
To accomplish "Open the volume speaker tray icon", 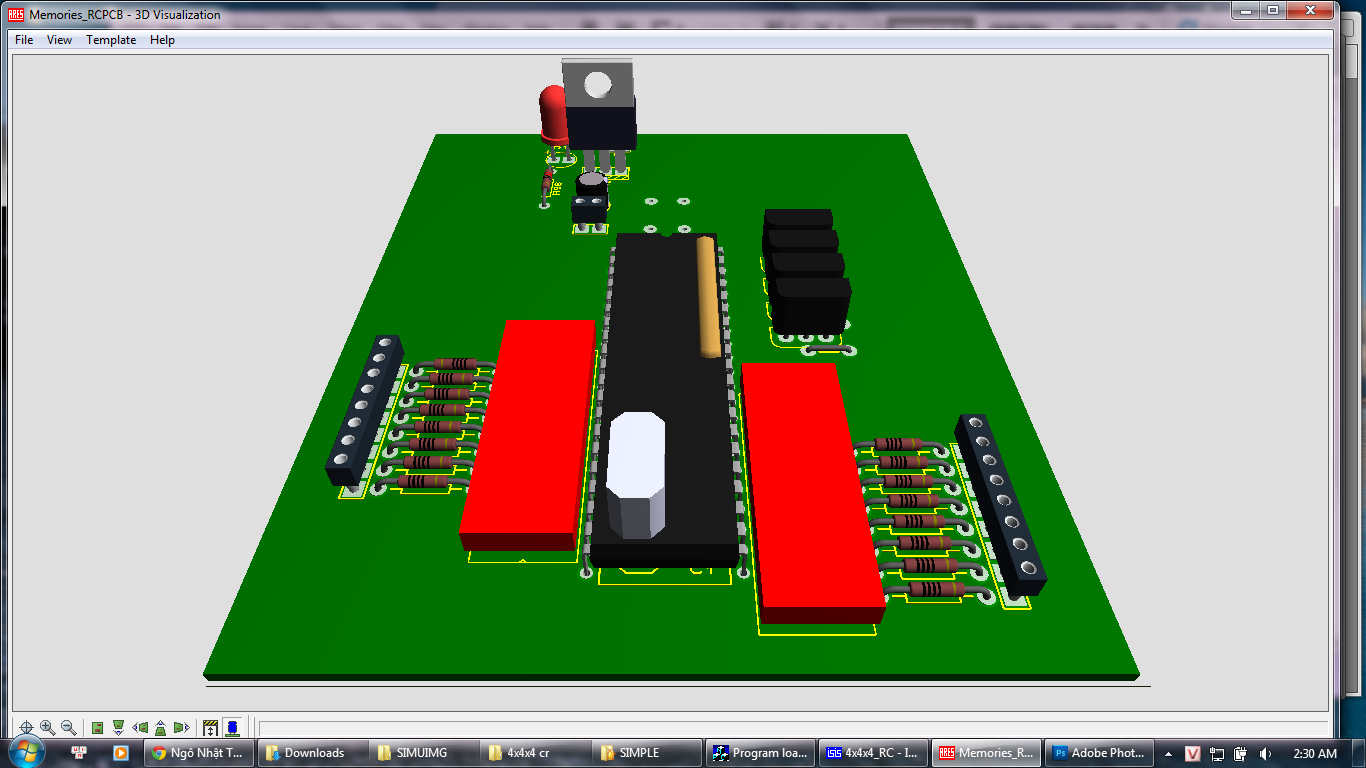I will pyautogui.click(x=1265, y=753).
